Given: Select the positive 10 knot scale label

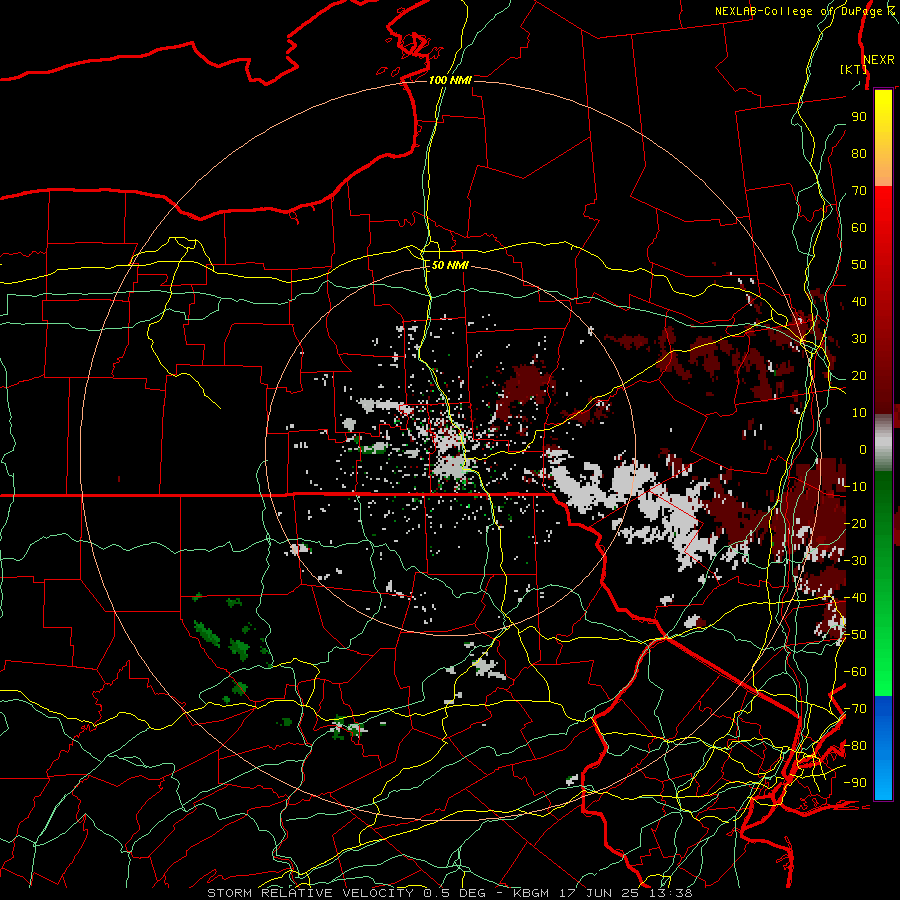Looking at the screenshot, I should pos(859,413).
